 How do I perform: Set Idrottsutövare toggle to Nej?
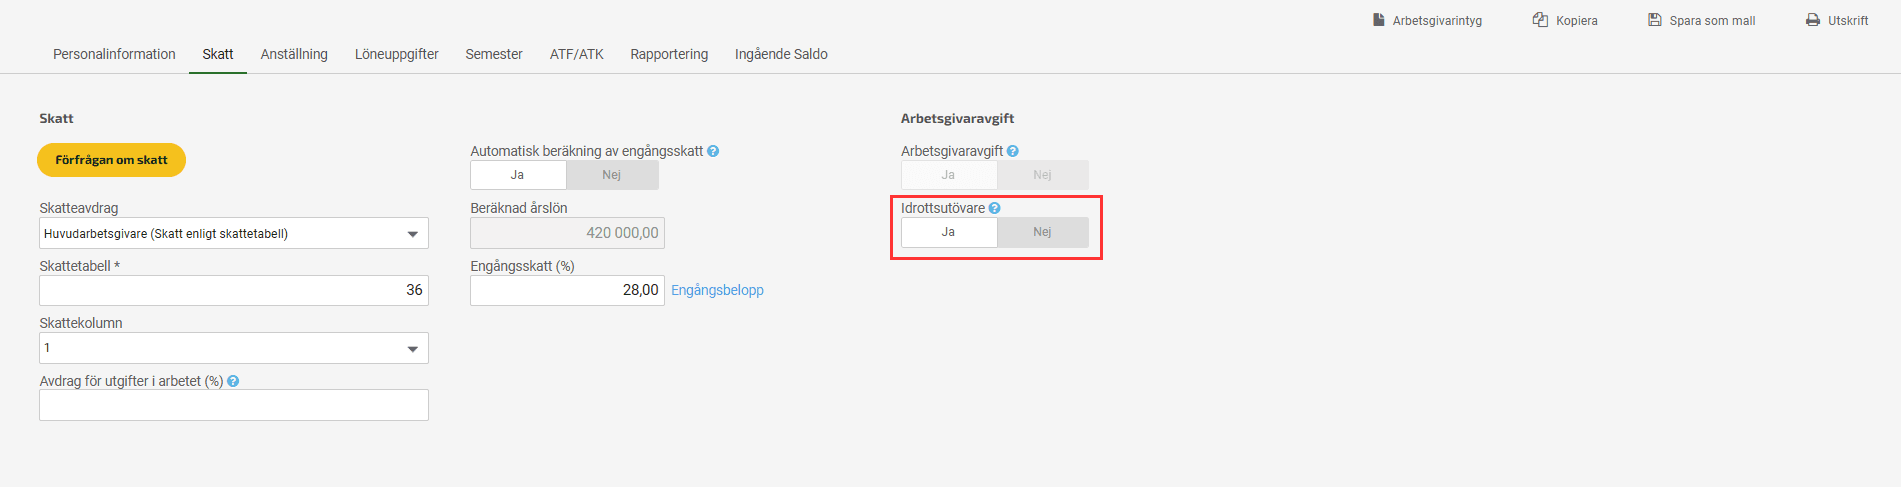click(x=1042, y=232)
